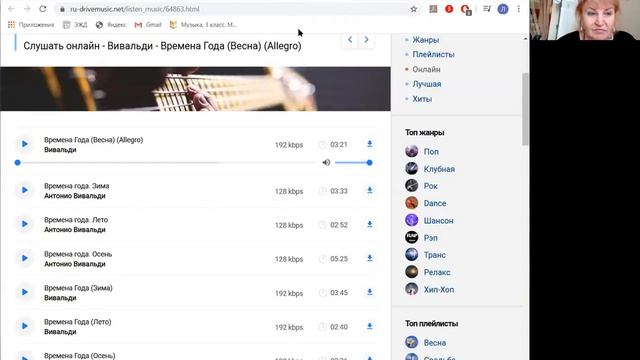This screenshot has height=360, width=640.
Task: Download Времена года. Лето 02:52 track
Action: (369, 224)
